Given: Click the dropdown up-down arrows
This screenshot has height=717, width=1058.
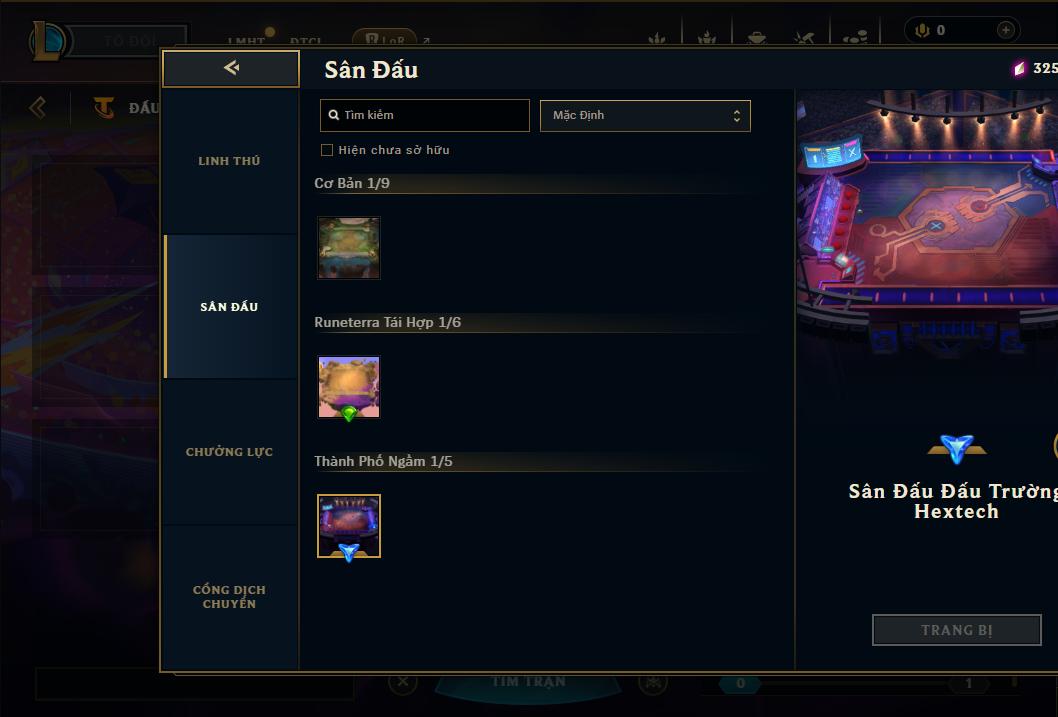Looking at the screenshot, I should [737, 115].
